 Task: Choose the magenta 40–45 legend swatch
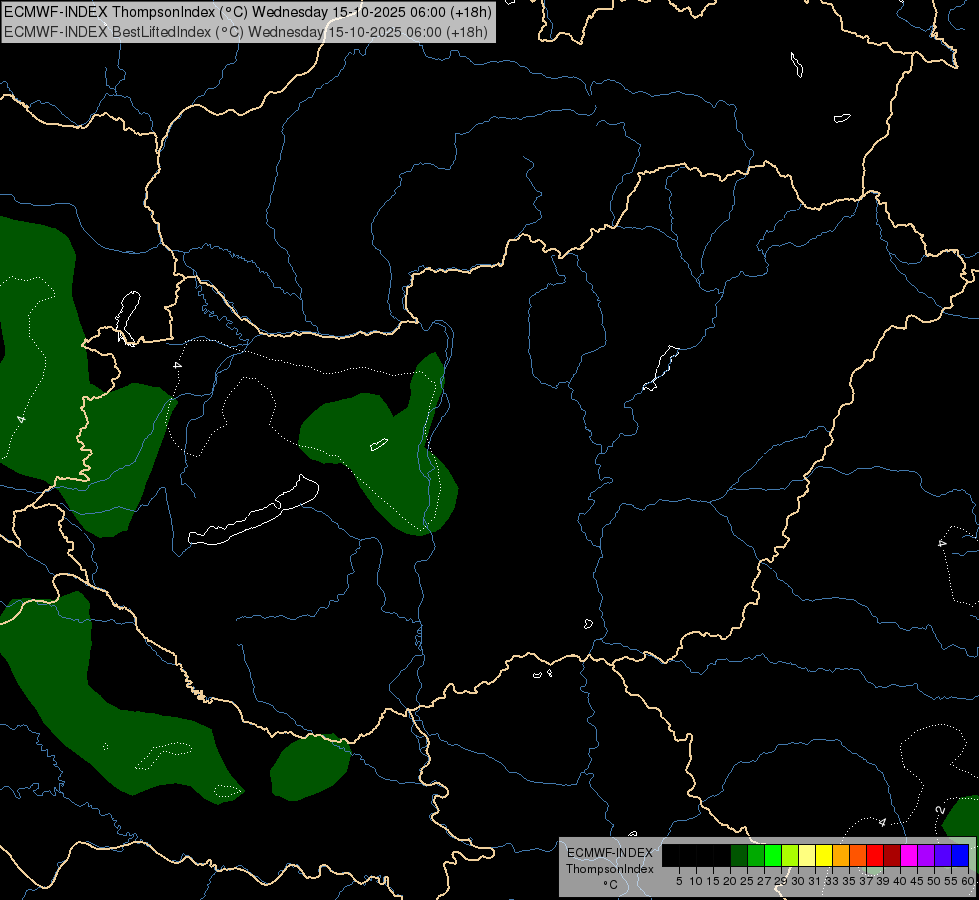[x=908, y=855]
